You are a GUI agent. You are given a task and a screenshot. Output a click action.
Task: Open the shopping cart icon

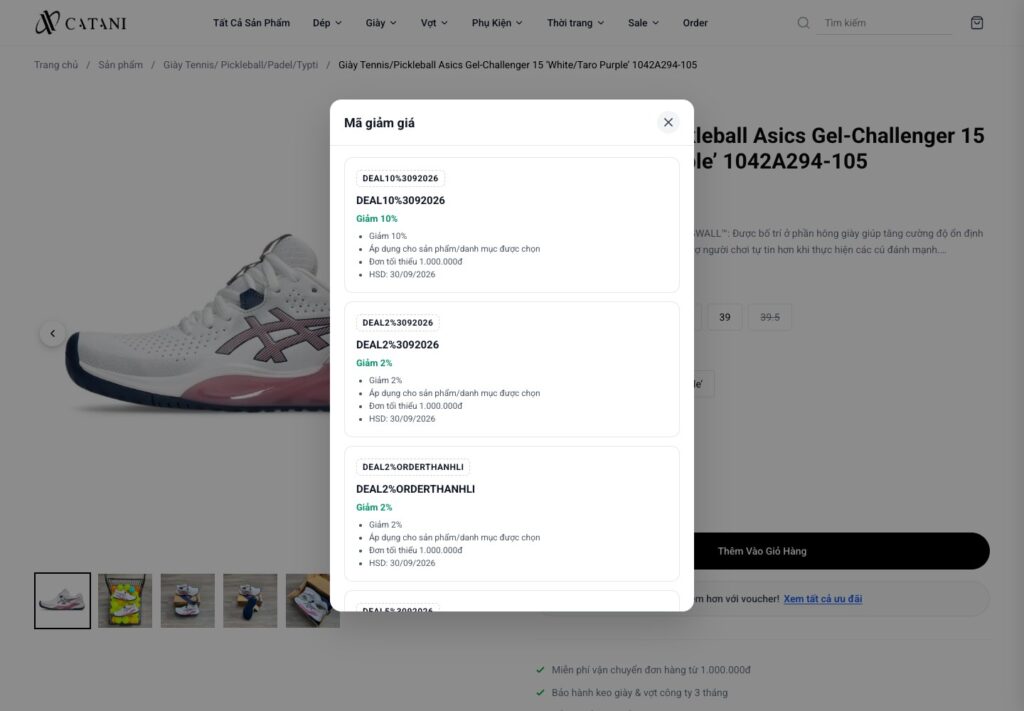[x=976, y=23]
